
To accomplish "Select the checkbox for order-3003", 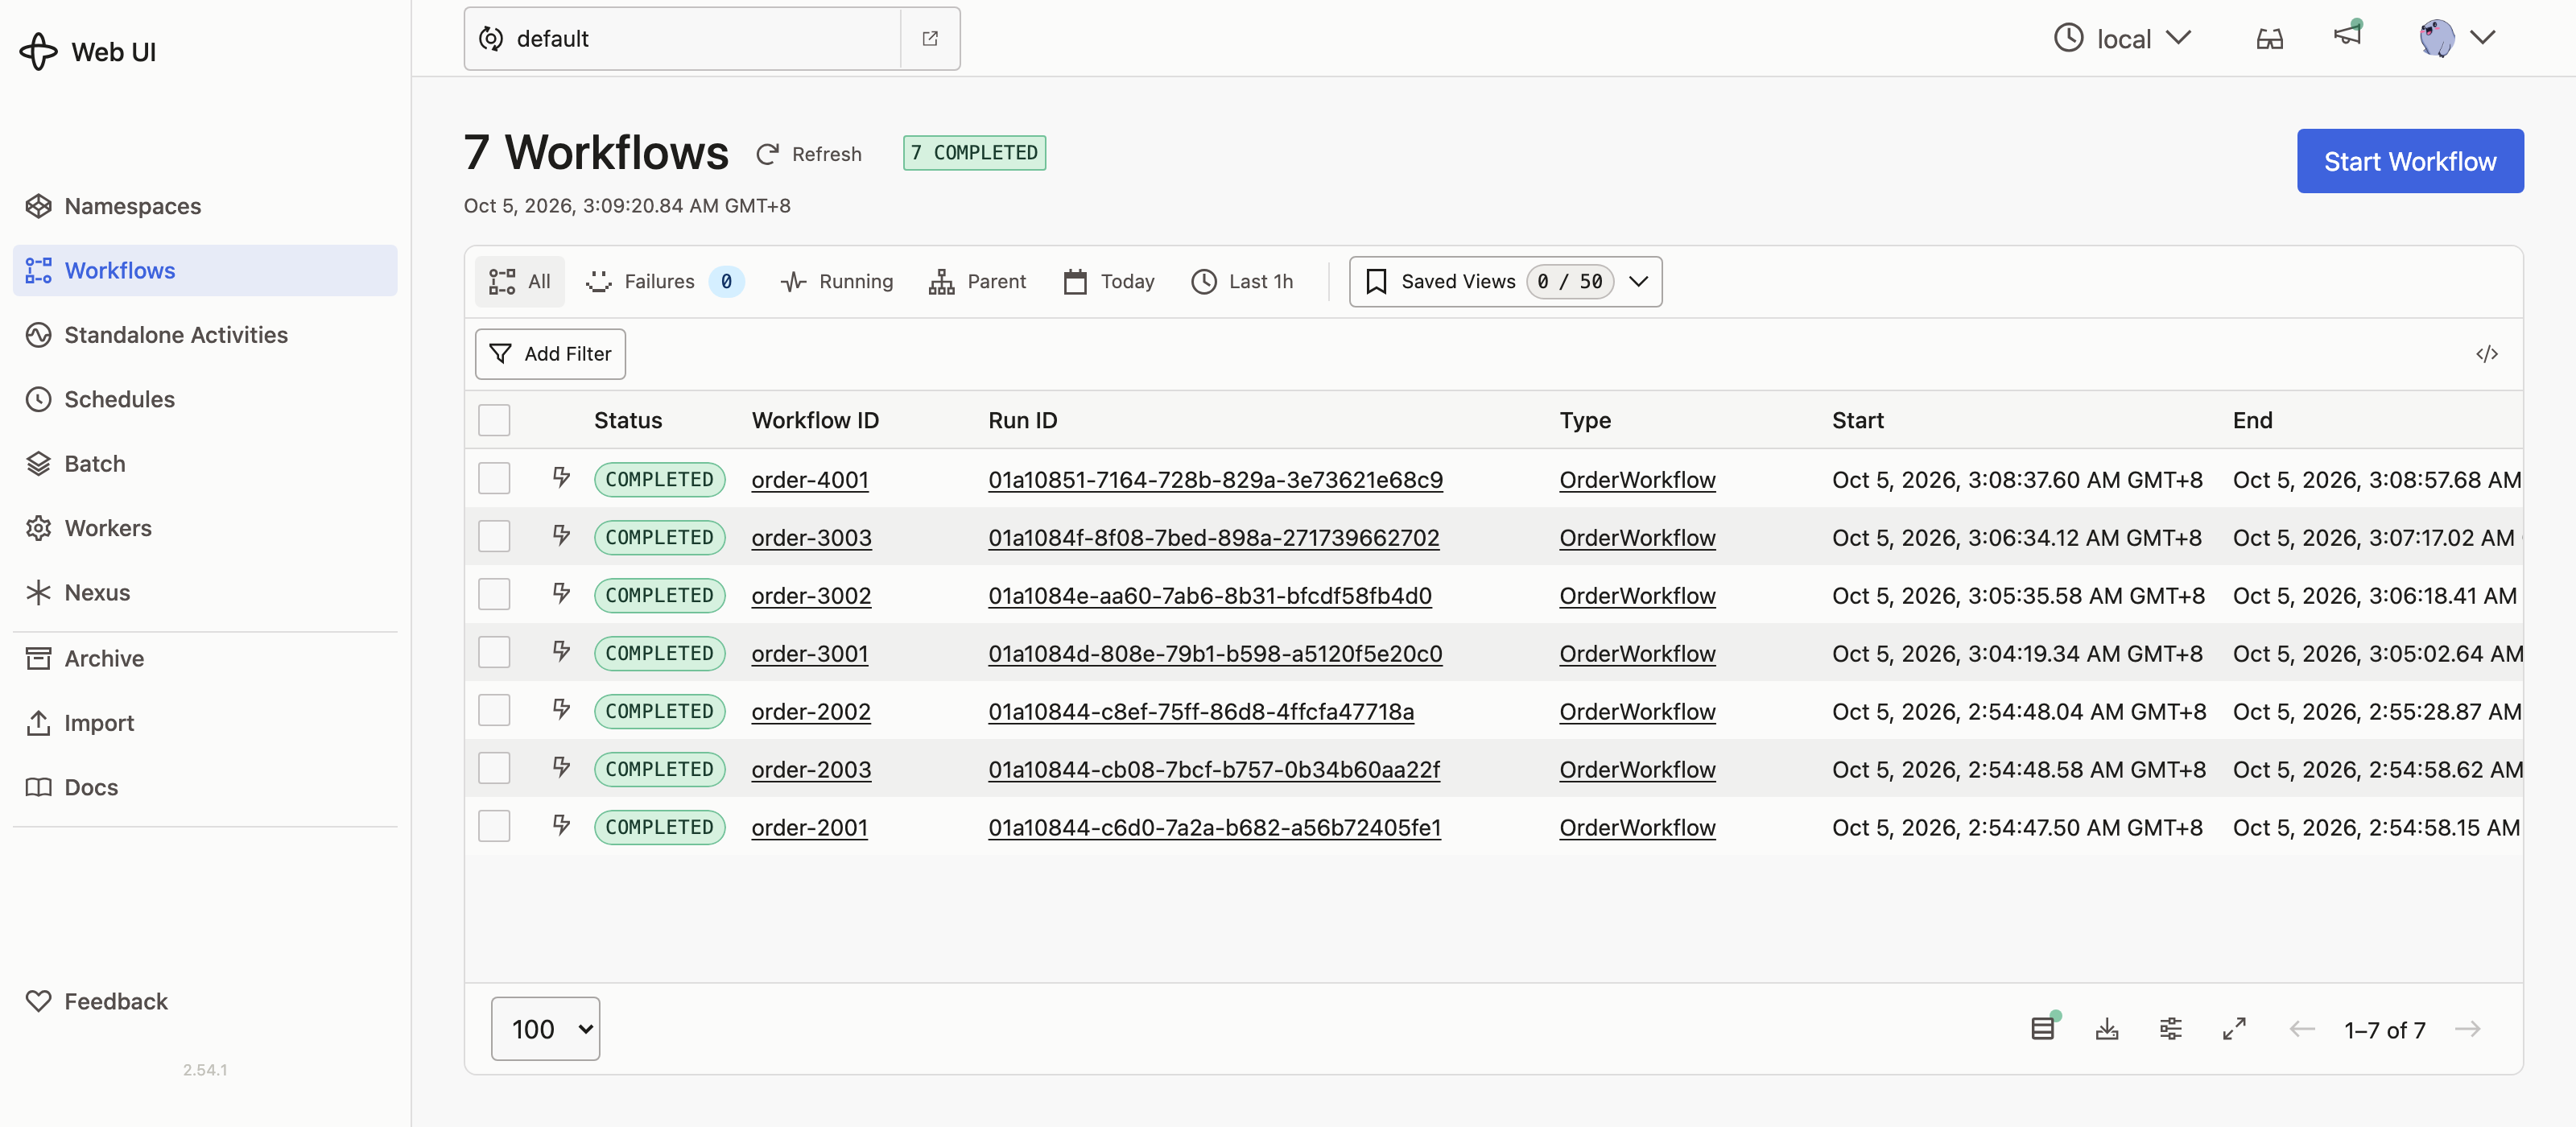I will click(x=494, y=536).
